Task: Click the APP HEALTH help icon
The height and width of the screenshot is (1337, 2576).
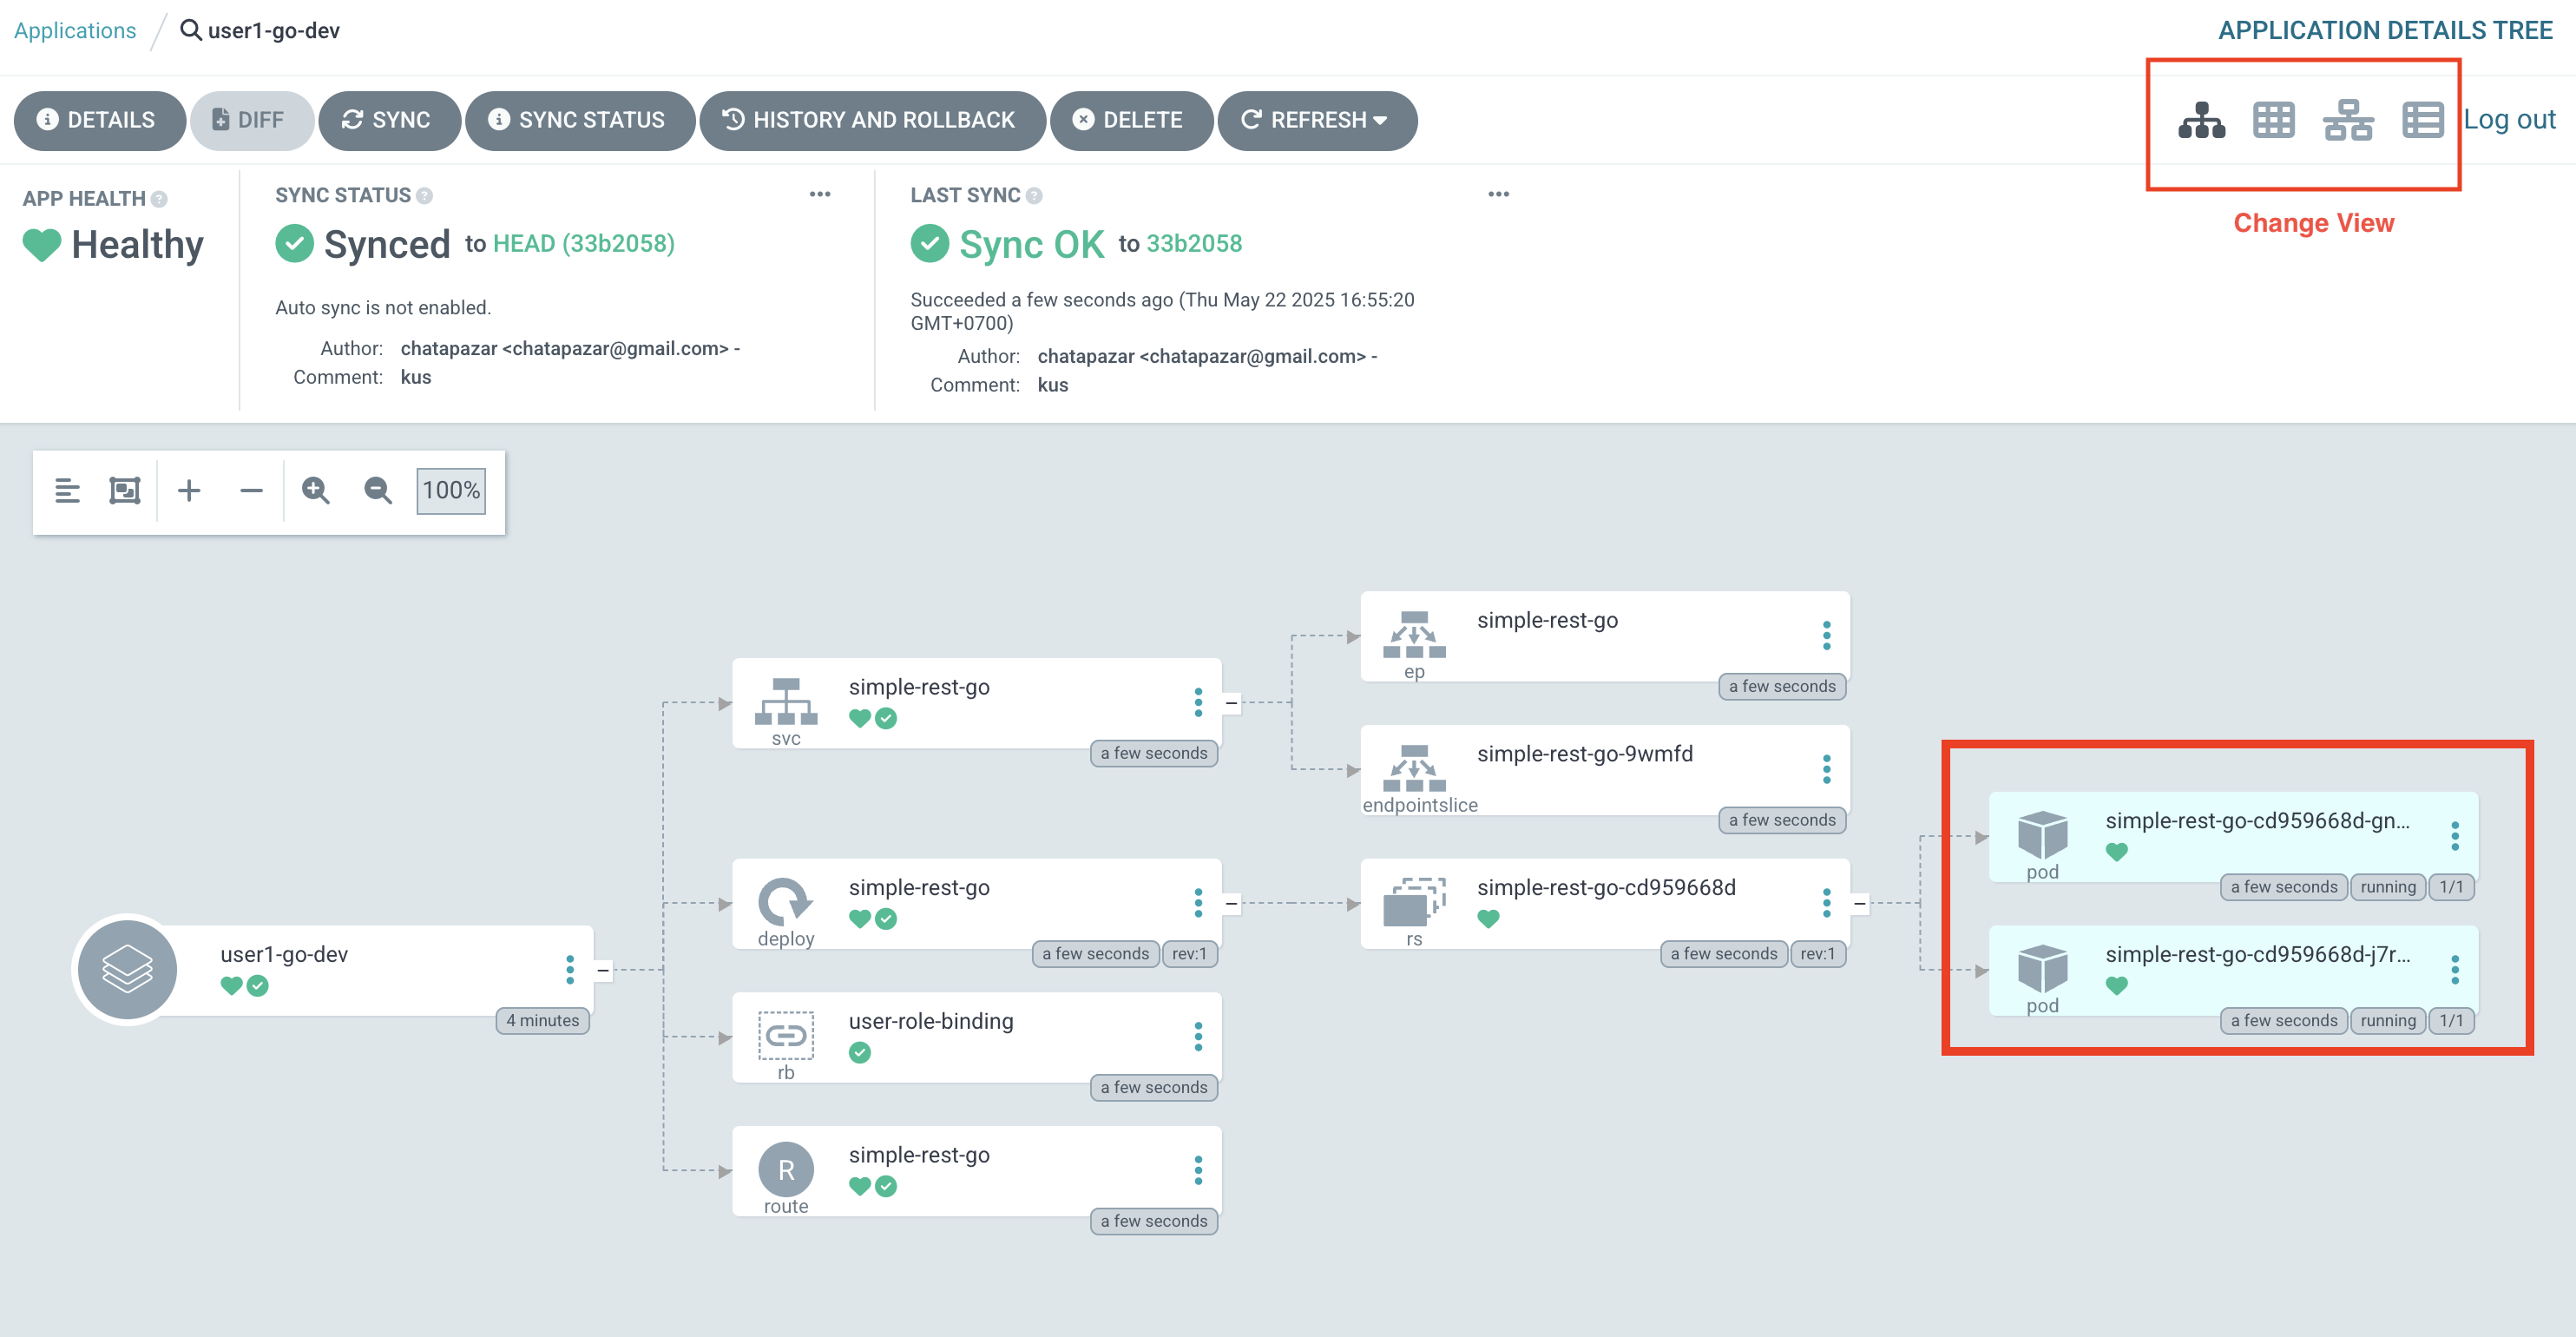Action: click(159, 199)
